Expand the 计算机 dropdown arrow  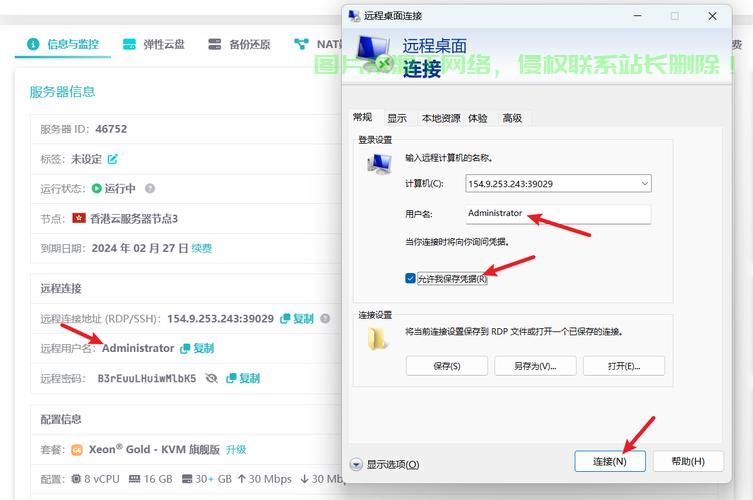tap(644, 183)
